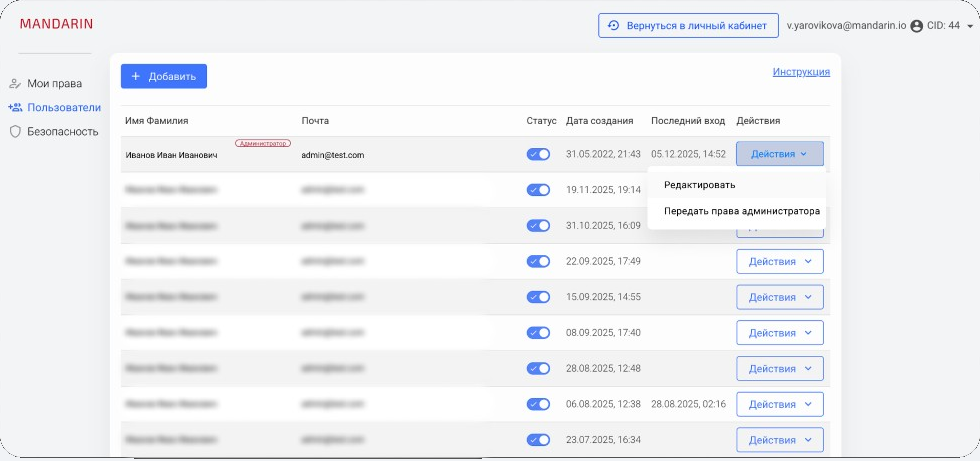This screenshot has height=461, width=980.
Task: Expand account menu arrow beside CID: 44
Action: pos(970,27)
